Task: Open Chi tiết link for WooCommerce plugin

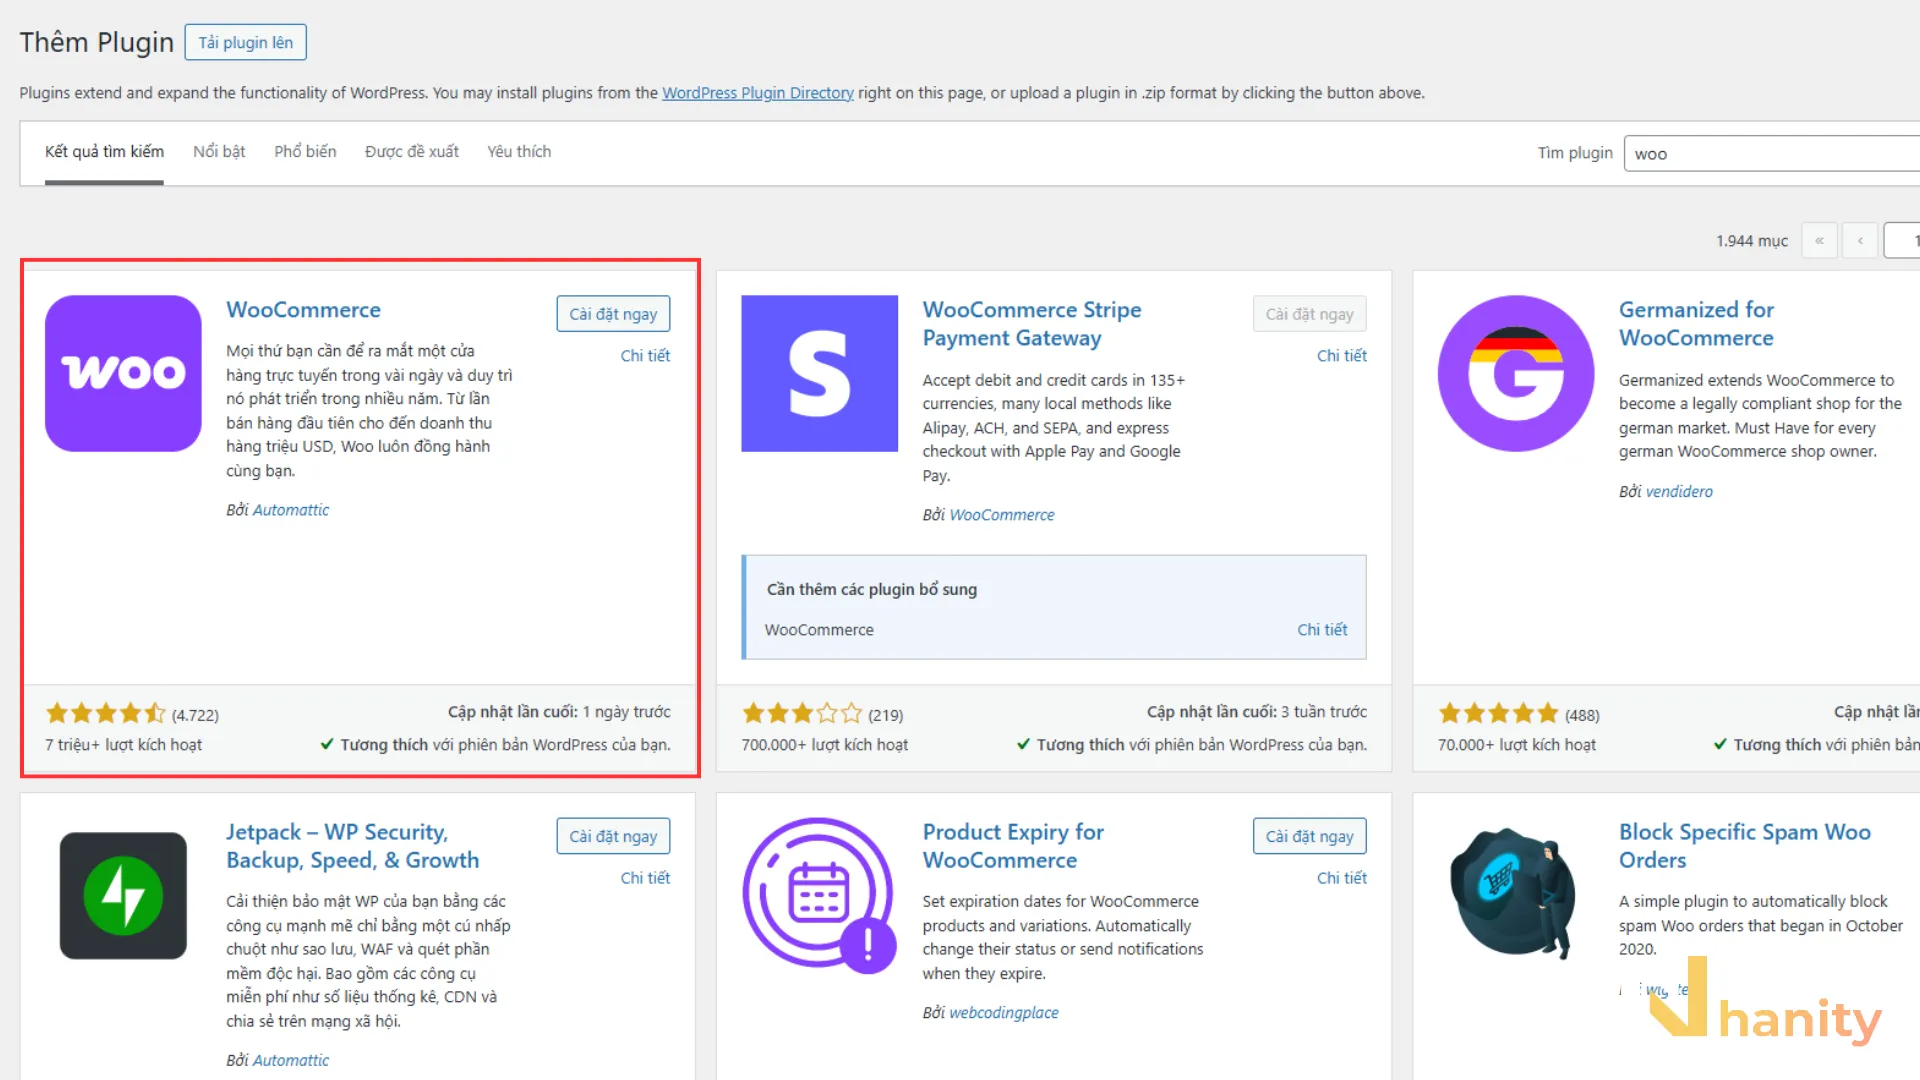Action: (x=645, y=355)
